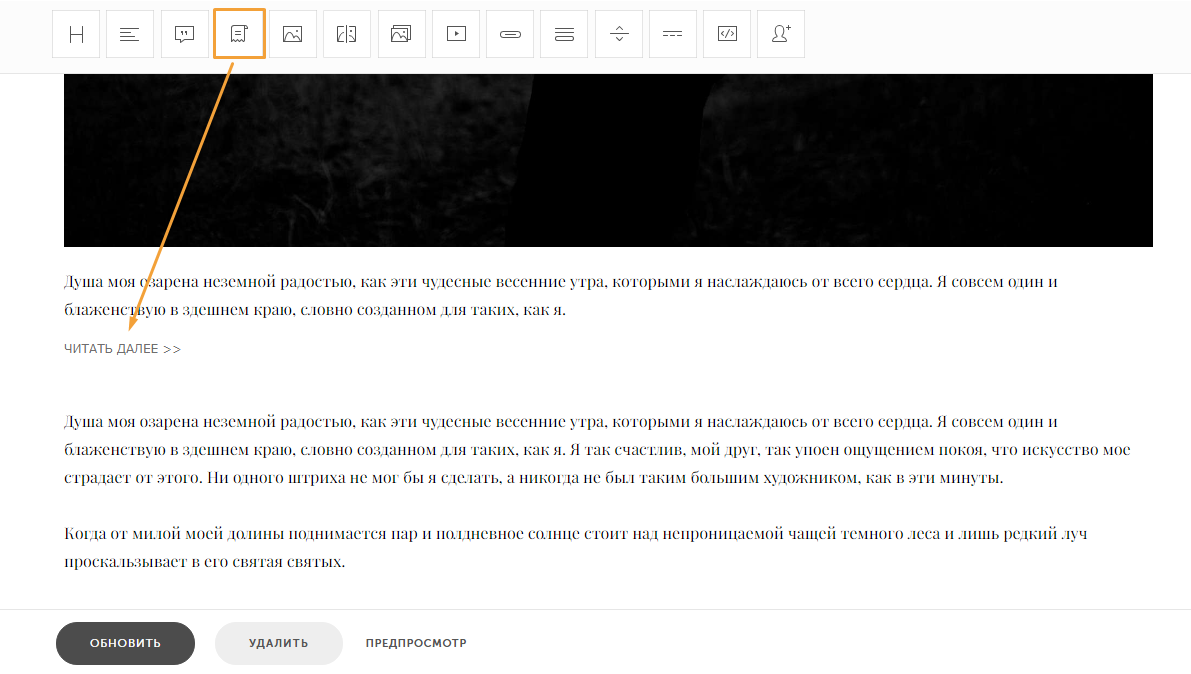The height and width of the screenshot is (674, 1191).
Task: Follow the ЧИТАТЬ ДАЛЕЕ >> link
Action: (122, 349)
